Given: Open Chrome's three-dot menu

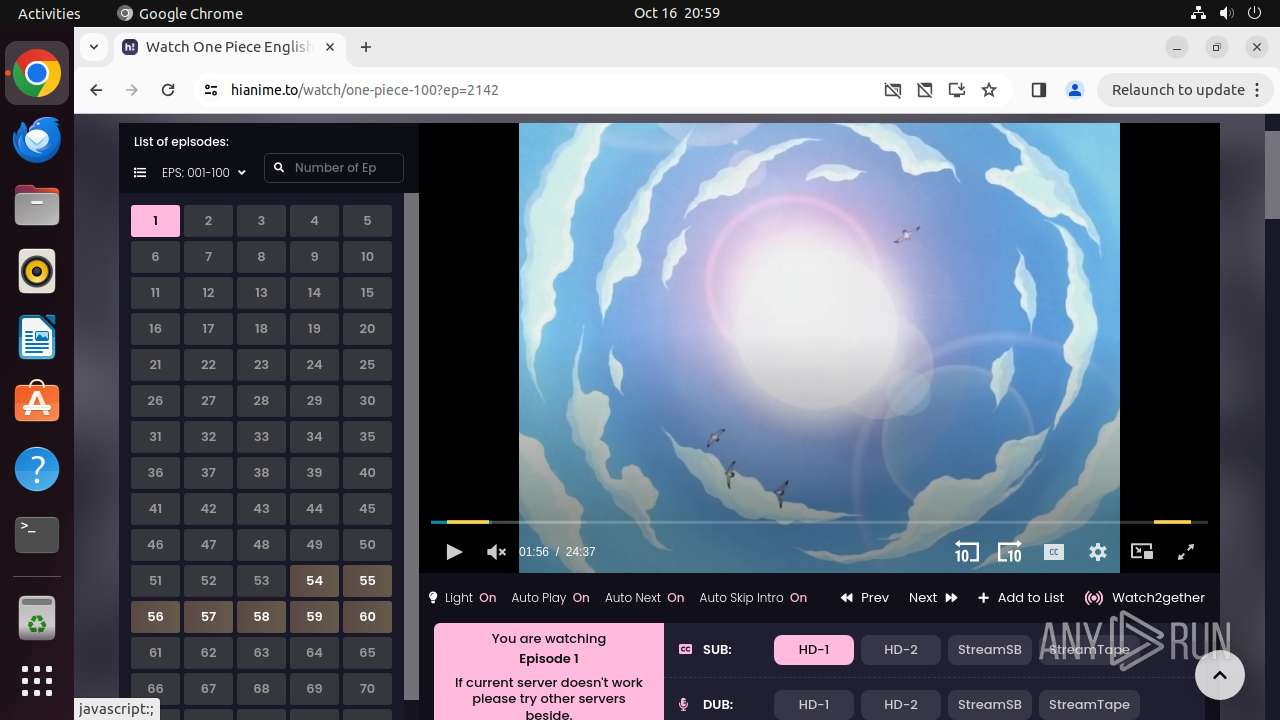Looking at the screenshot, I should (x=1256, y=90).
